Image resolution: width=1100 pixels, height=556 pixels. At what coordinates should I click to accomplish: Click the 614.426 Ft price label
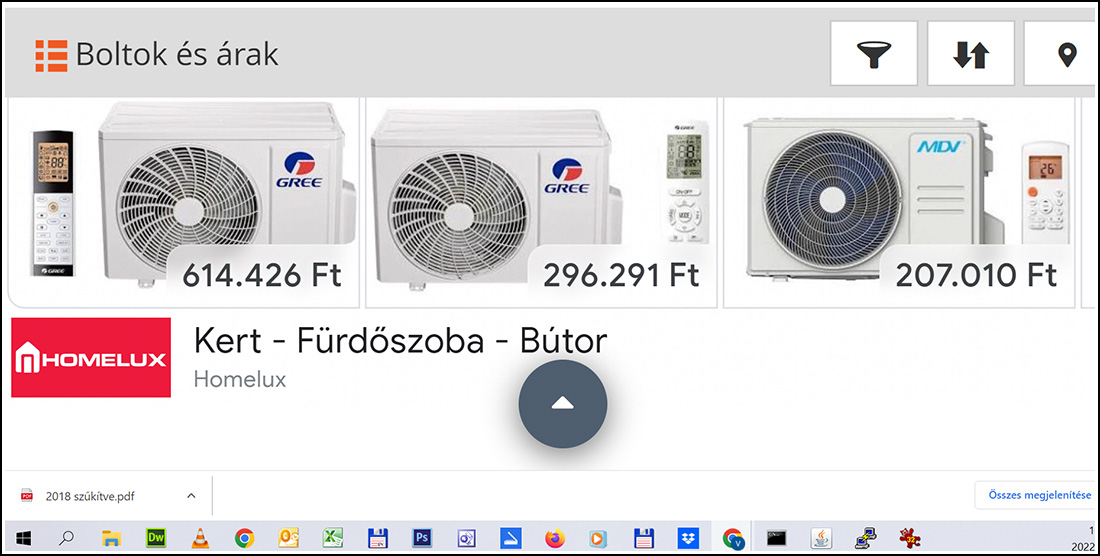[x=262, y=276]
